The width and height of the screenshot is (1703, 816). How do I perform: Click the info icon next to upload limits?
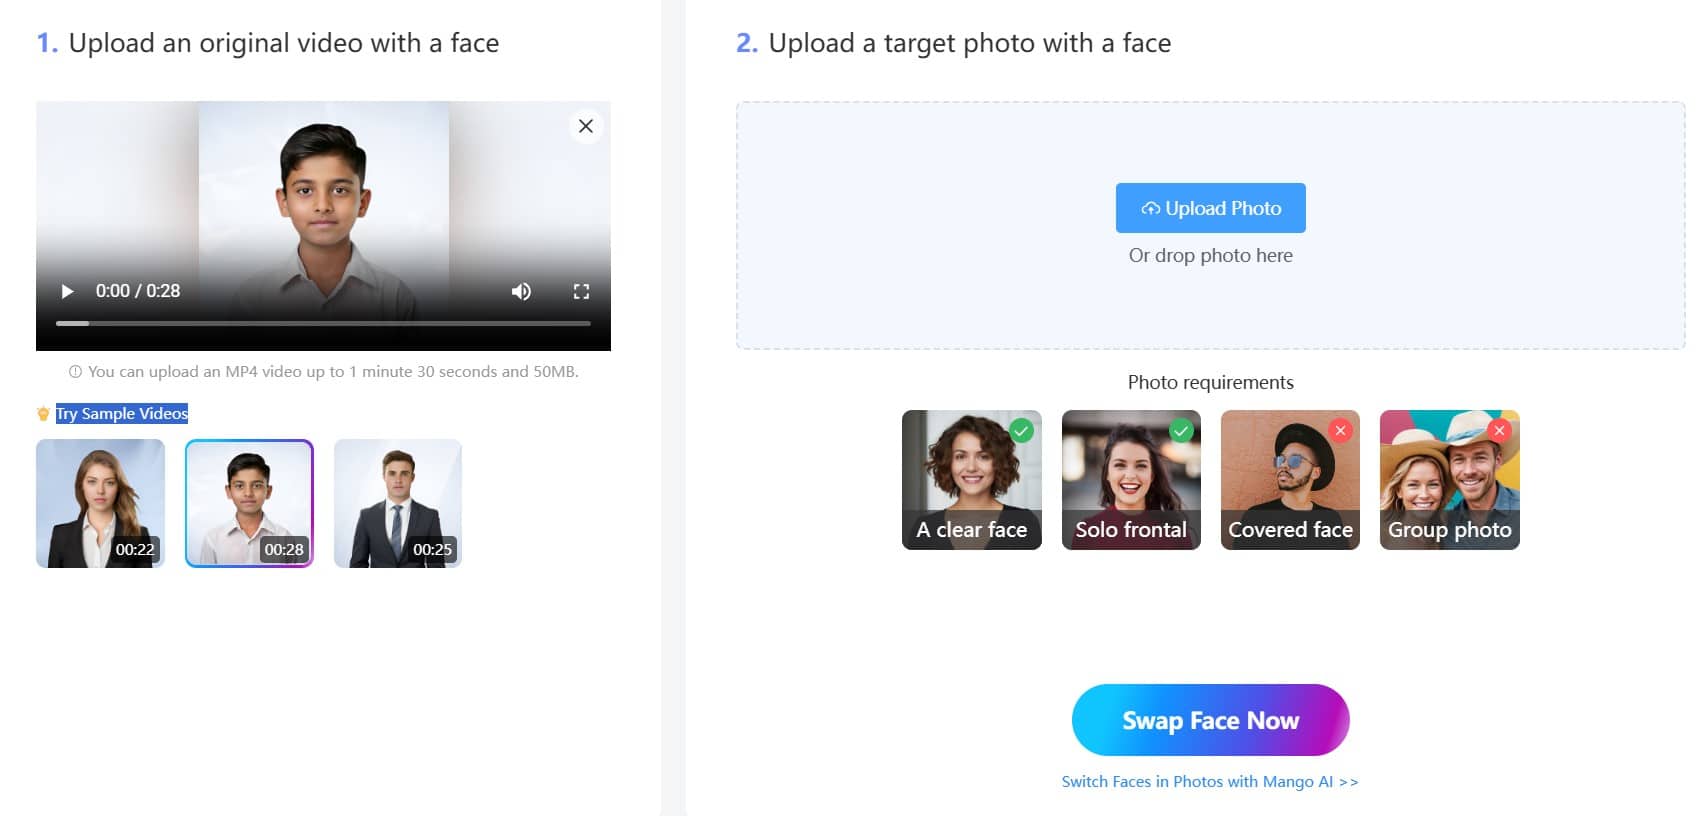(75, 372)
